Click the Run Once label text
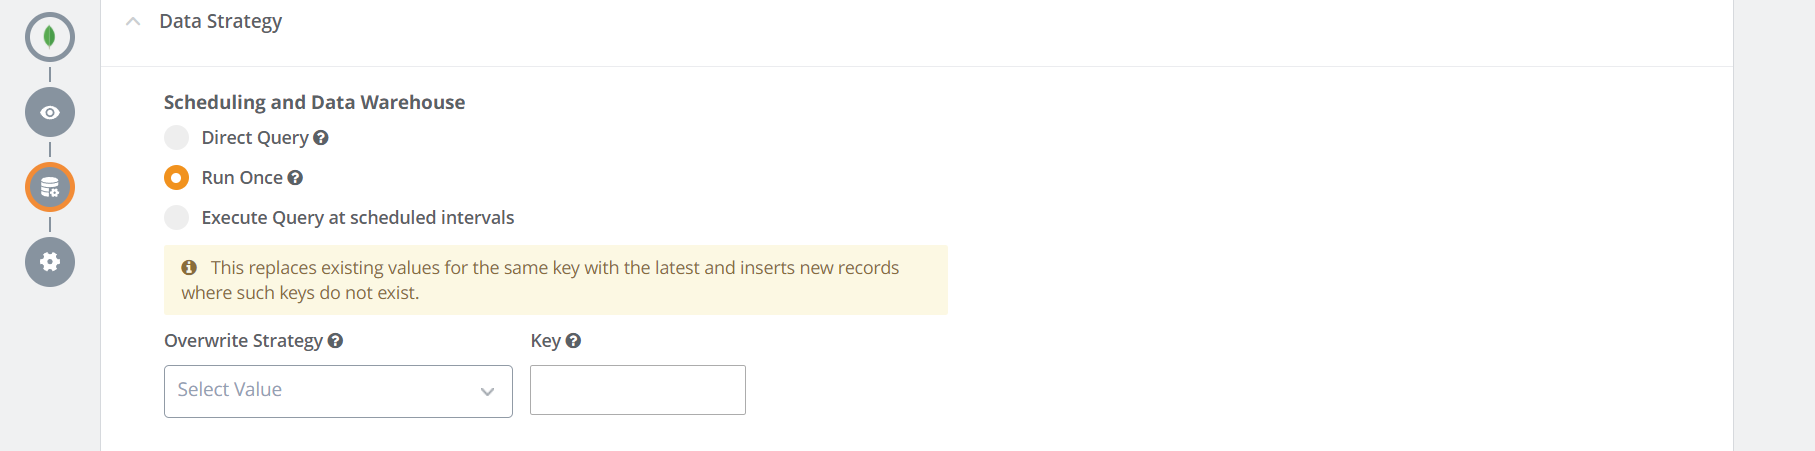This screenshot has width=1815, height=451. click(x=241, y=178)
